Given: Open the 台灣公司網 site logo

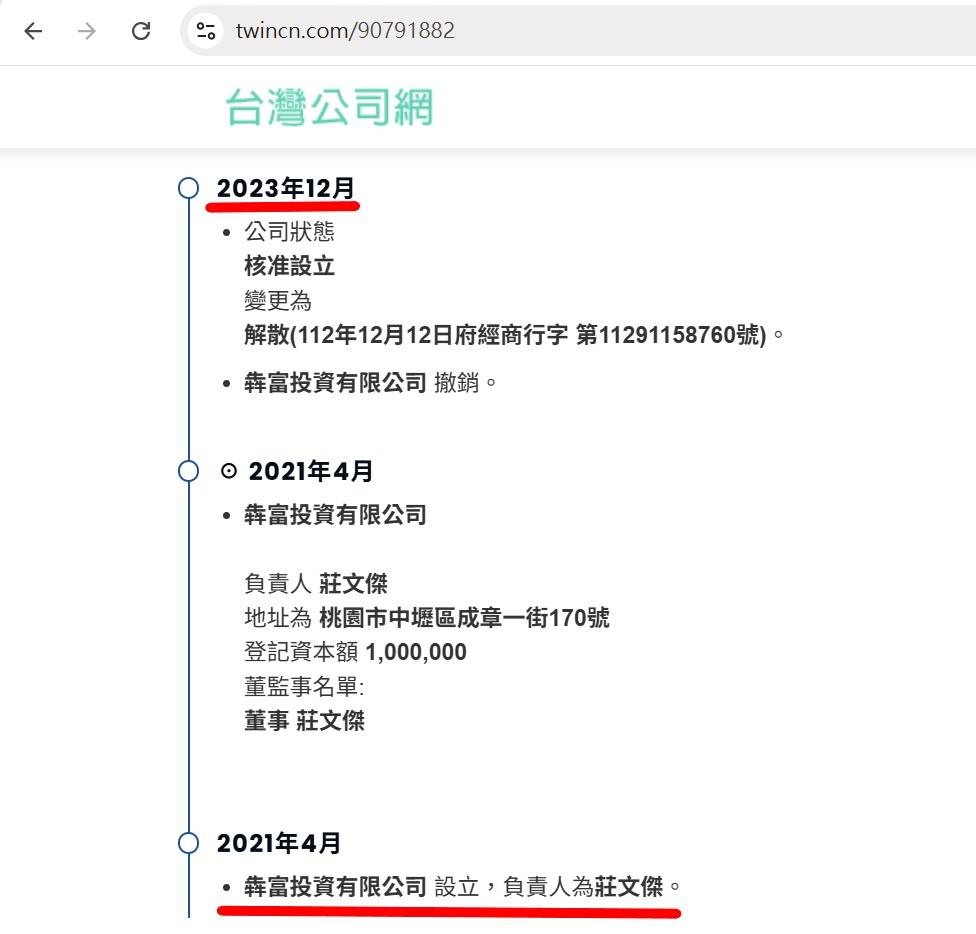Looking at the screenshot, I should (329, 108).
